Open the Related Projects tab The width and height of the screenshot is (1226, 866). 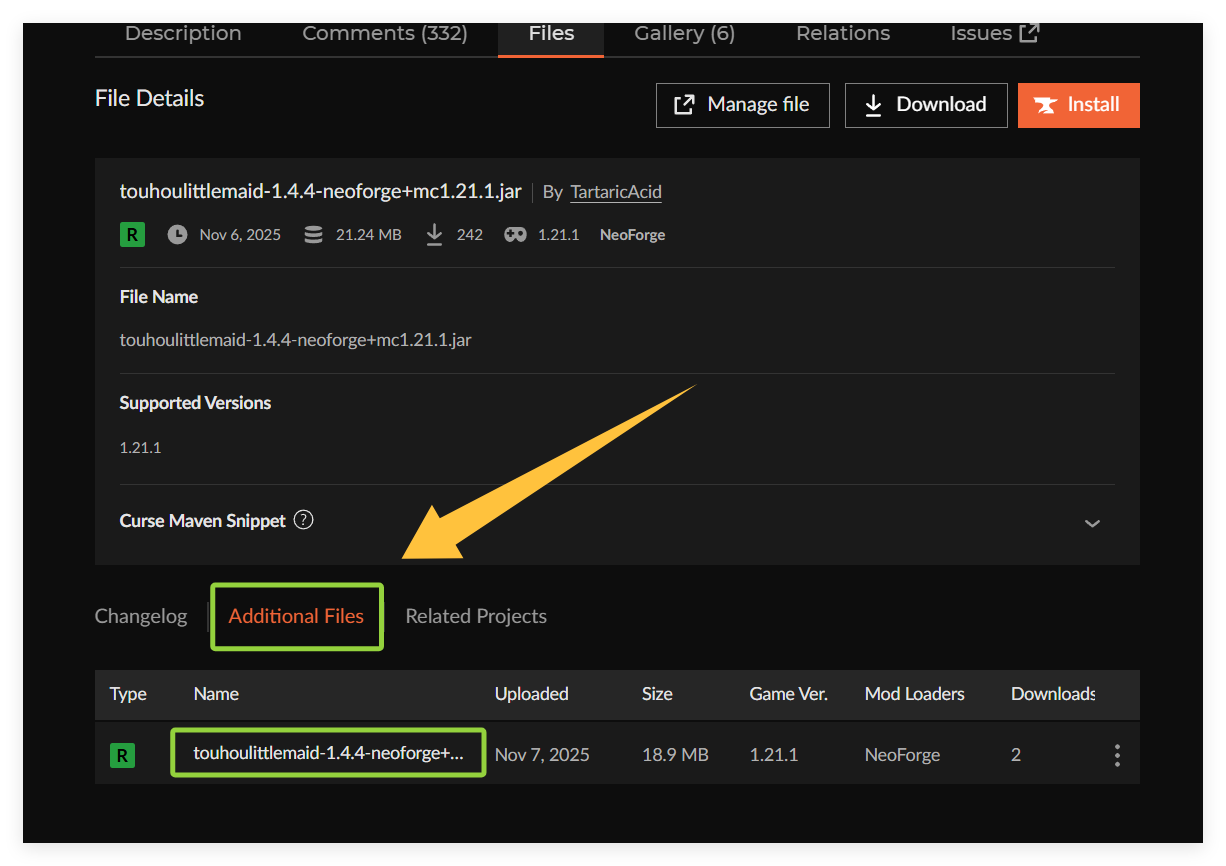[476, 616]
